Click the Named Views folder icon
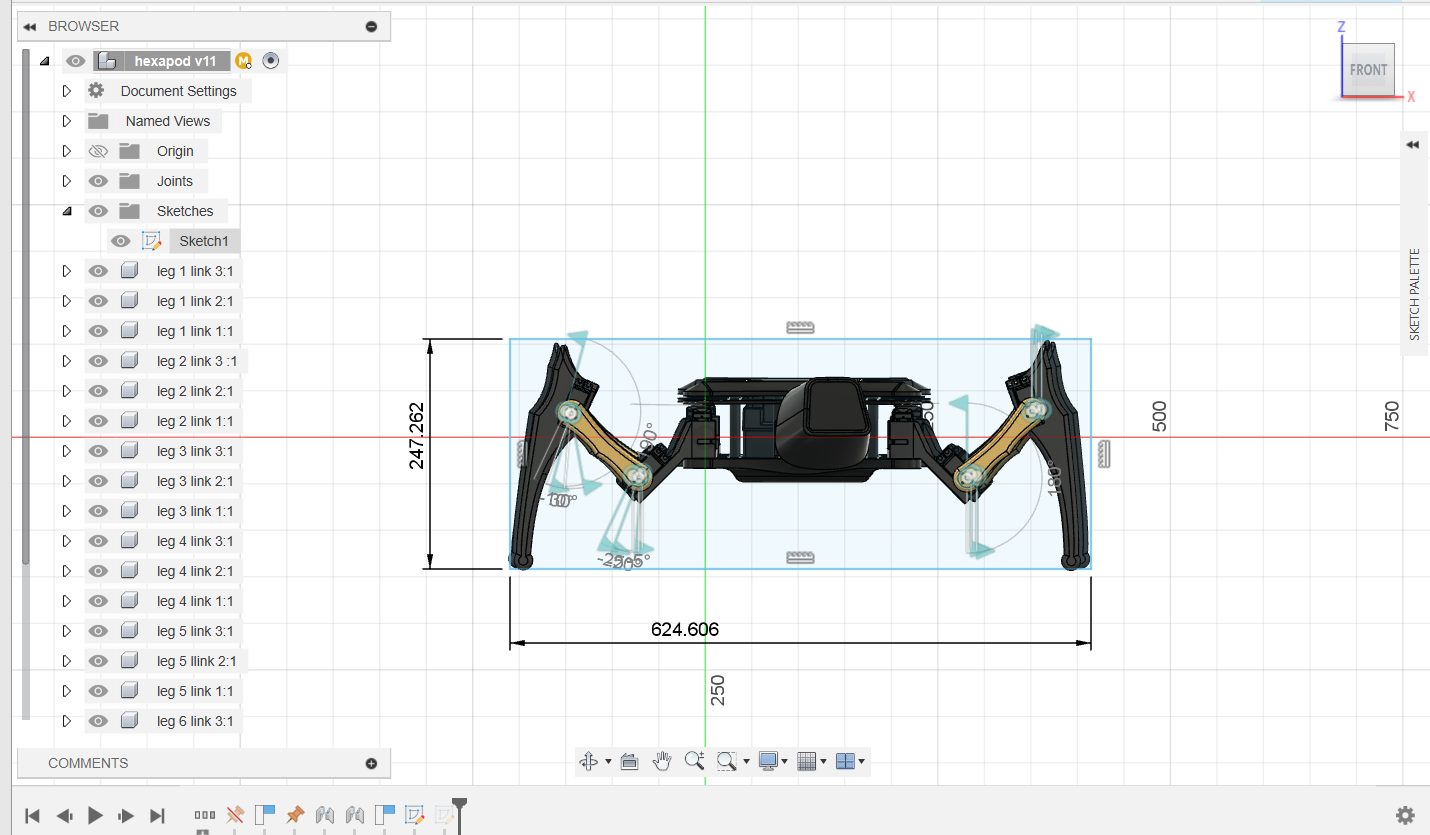Image resolution: width=1430 pixels, height=835 pixels. coord(97,121)
